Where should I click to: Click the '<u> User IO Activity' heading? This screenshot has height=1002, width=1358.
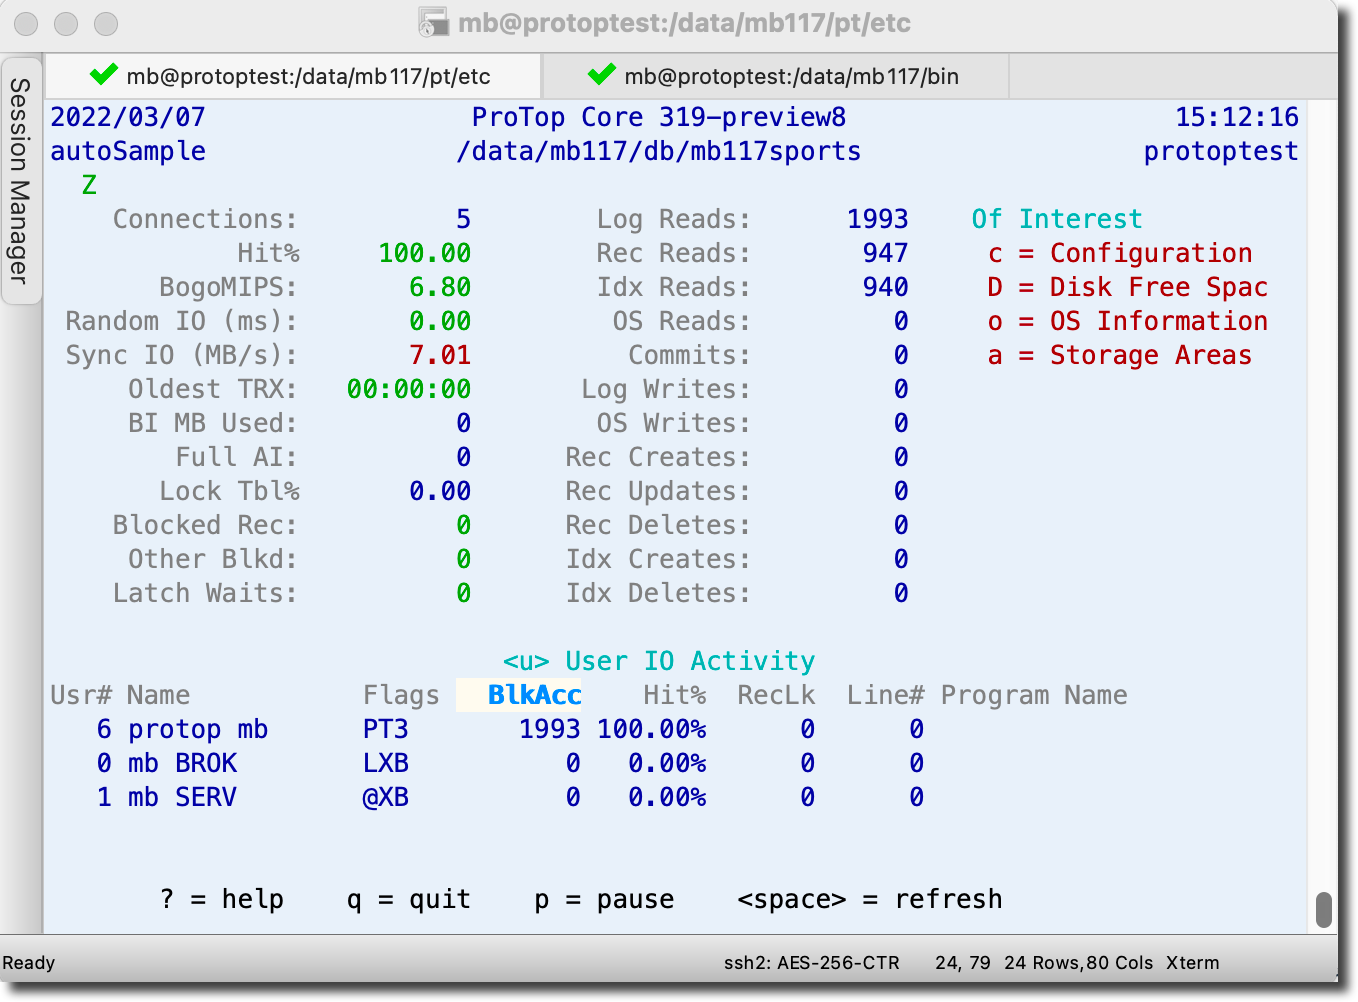(659, 662)
